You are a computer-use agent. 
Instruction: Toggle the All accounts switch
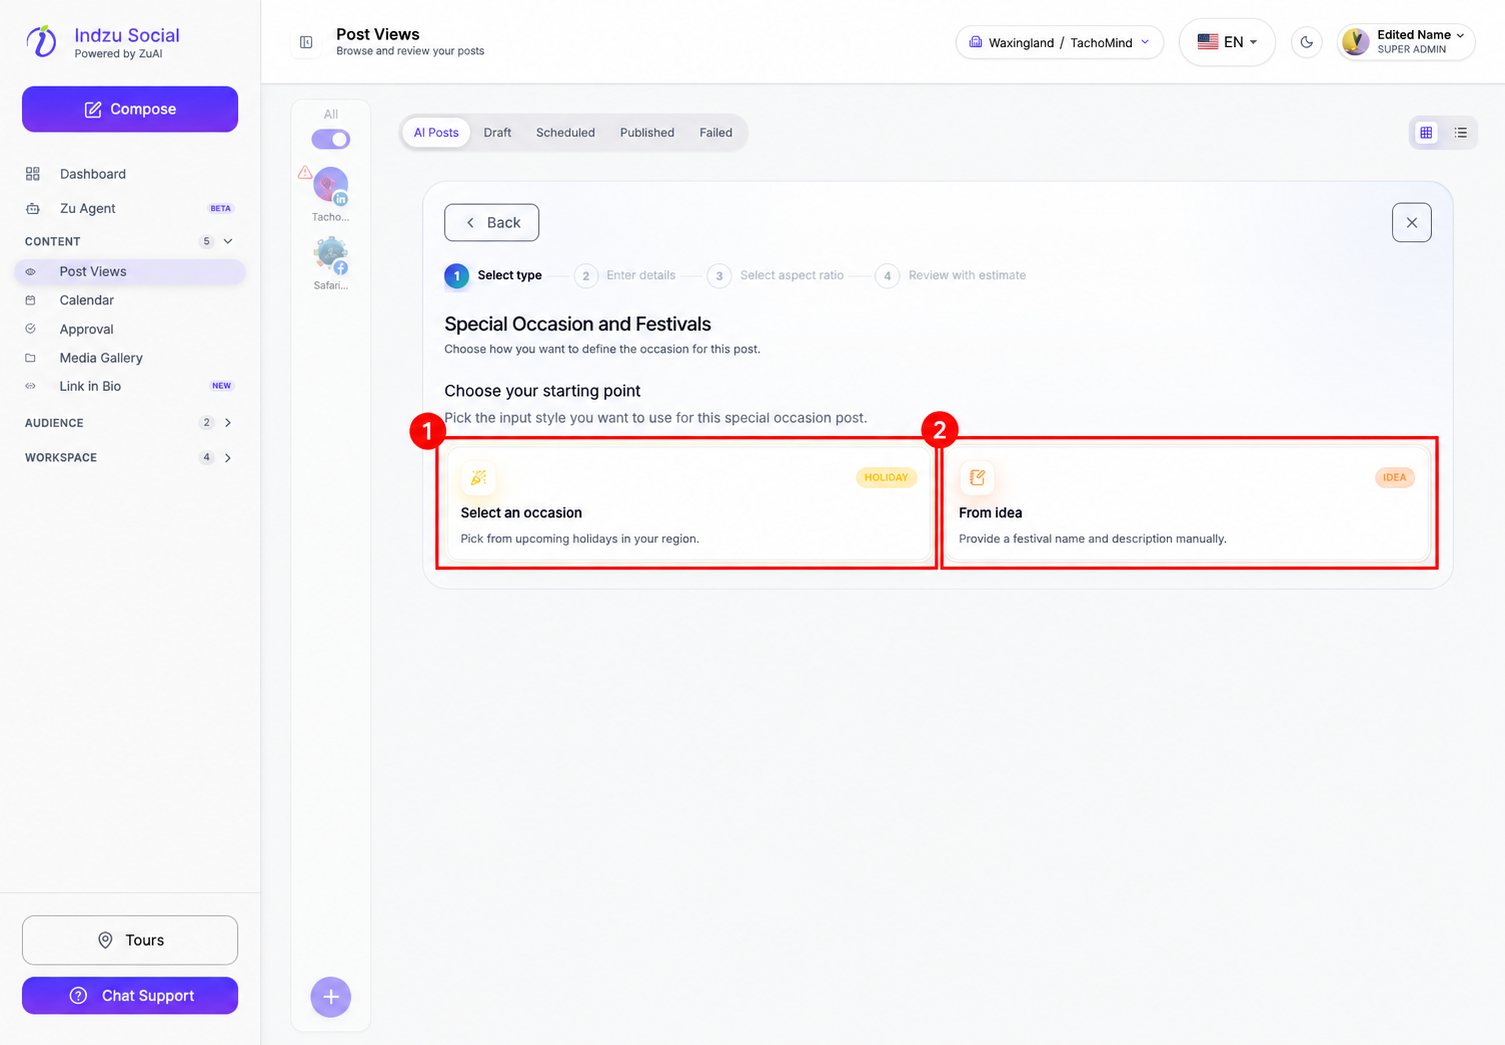click(x=331, y=139)
